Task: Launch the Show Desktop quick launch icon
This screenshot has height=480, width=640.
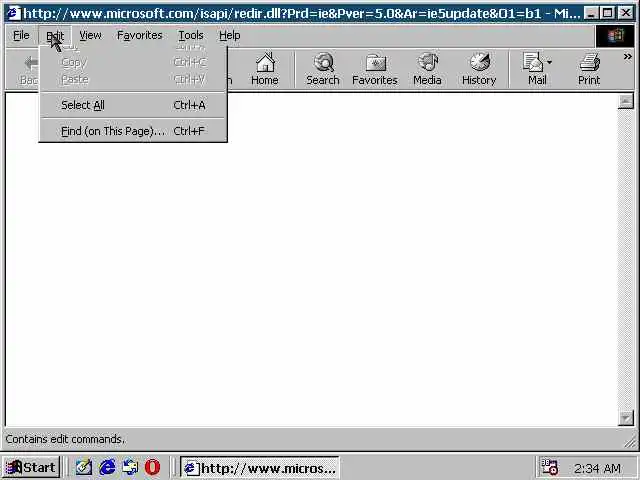Action: tap(84, 467)
